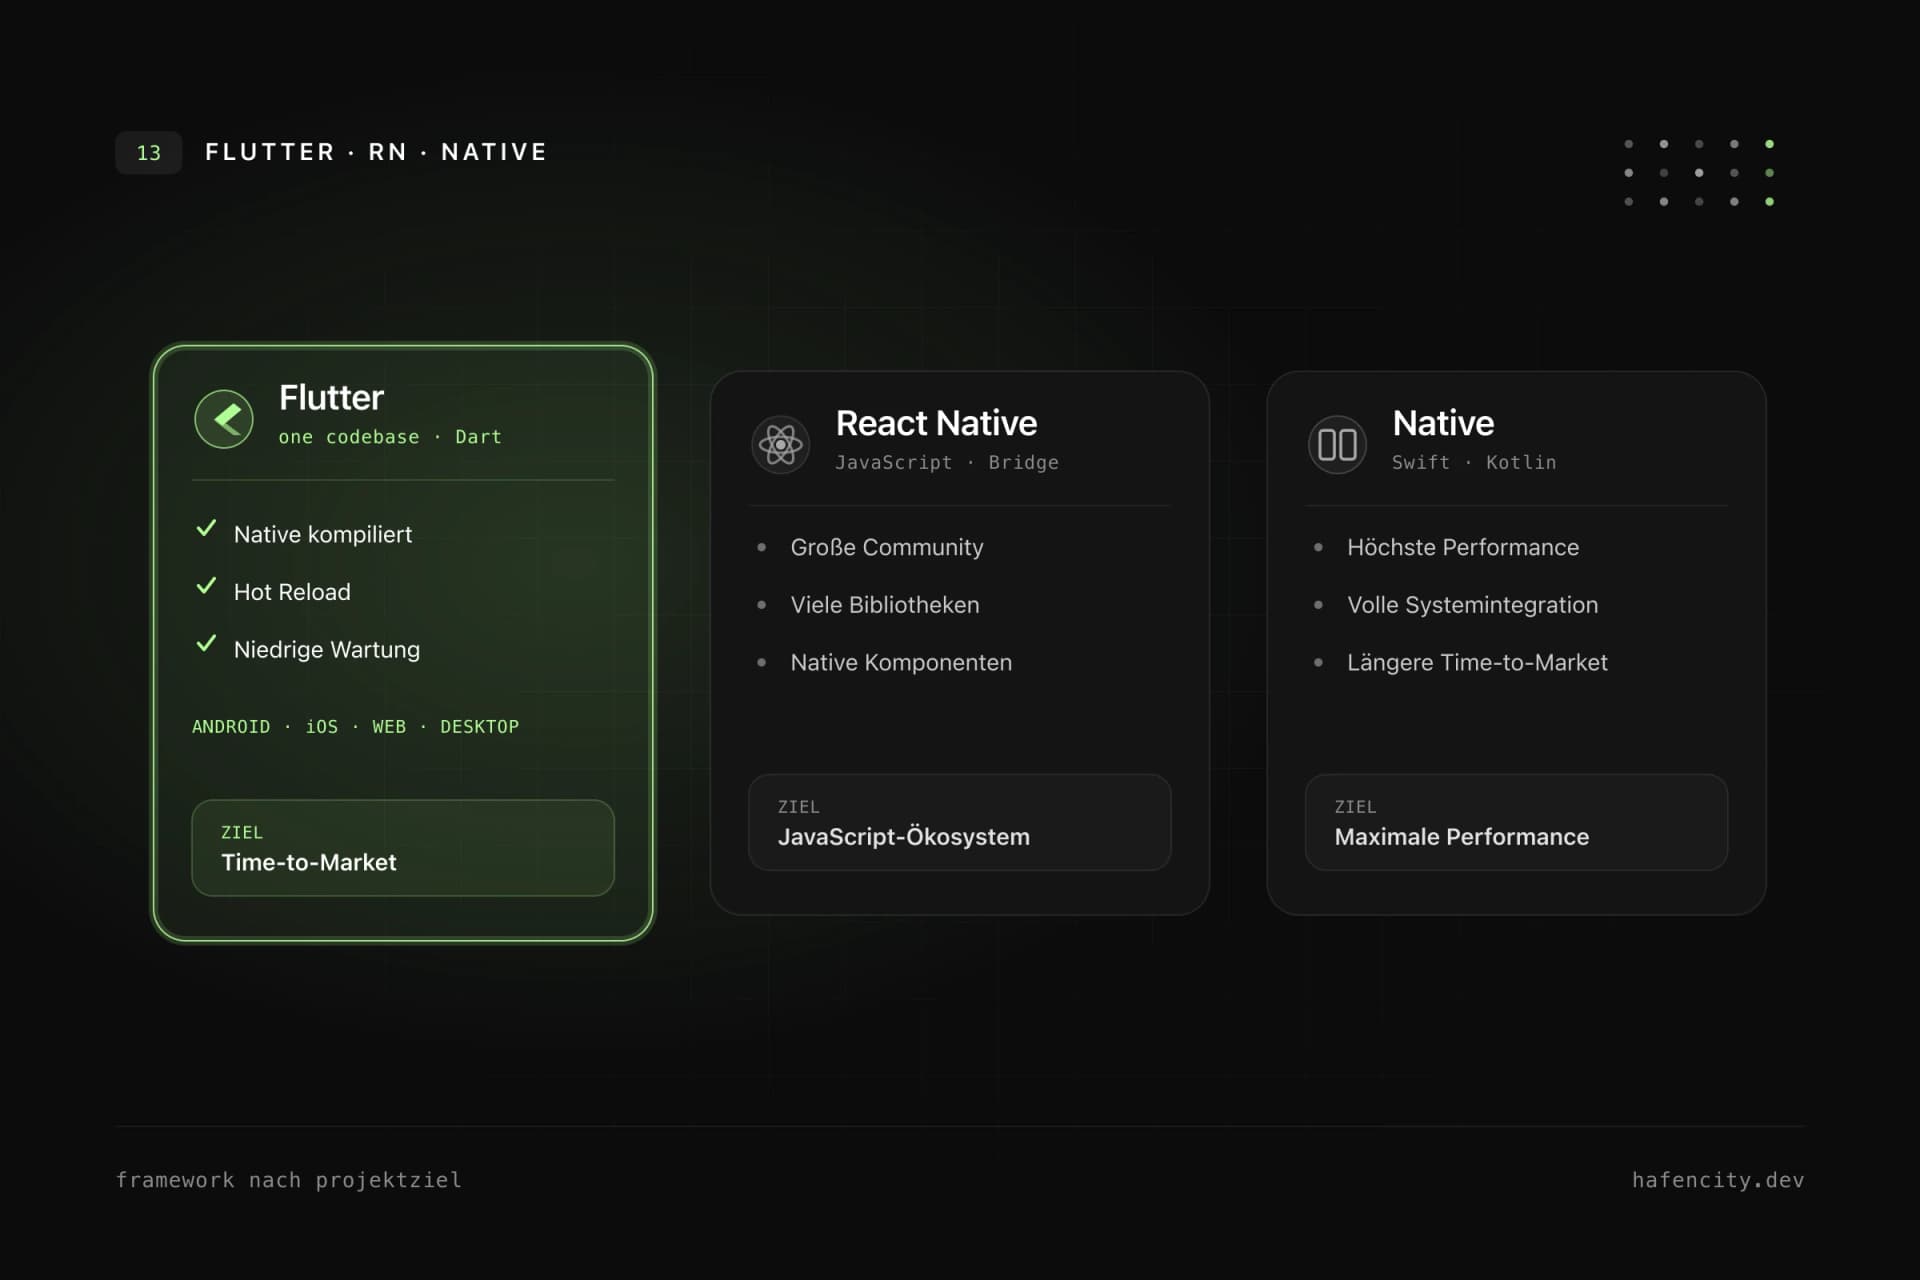Click the ANDROID platform label

pyautogui.click(x=231, y=727)
